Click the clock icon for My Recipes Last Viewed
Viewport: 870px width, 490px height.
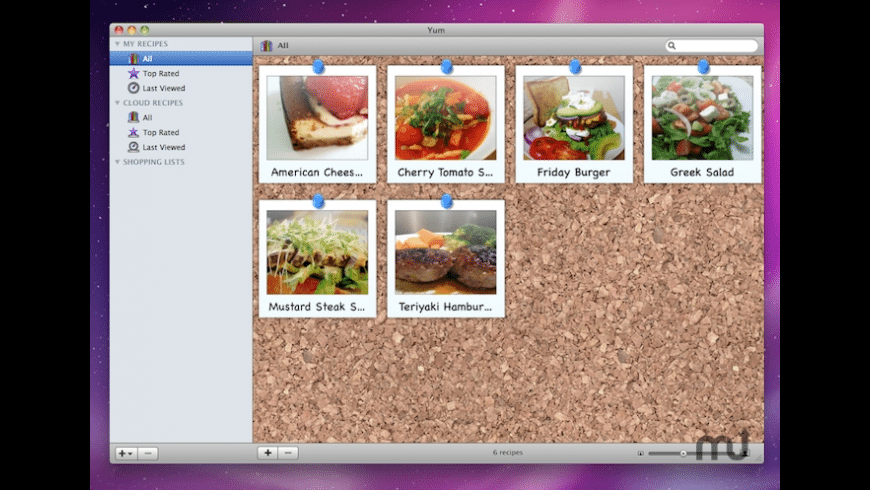tap(133, 88)
